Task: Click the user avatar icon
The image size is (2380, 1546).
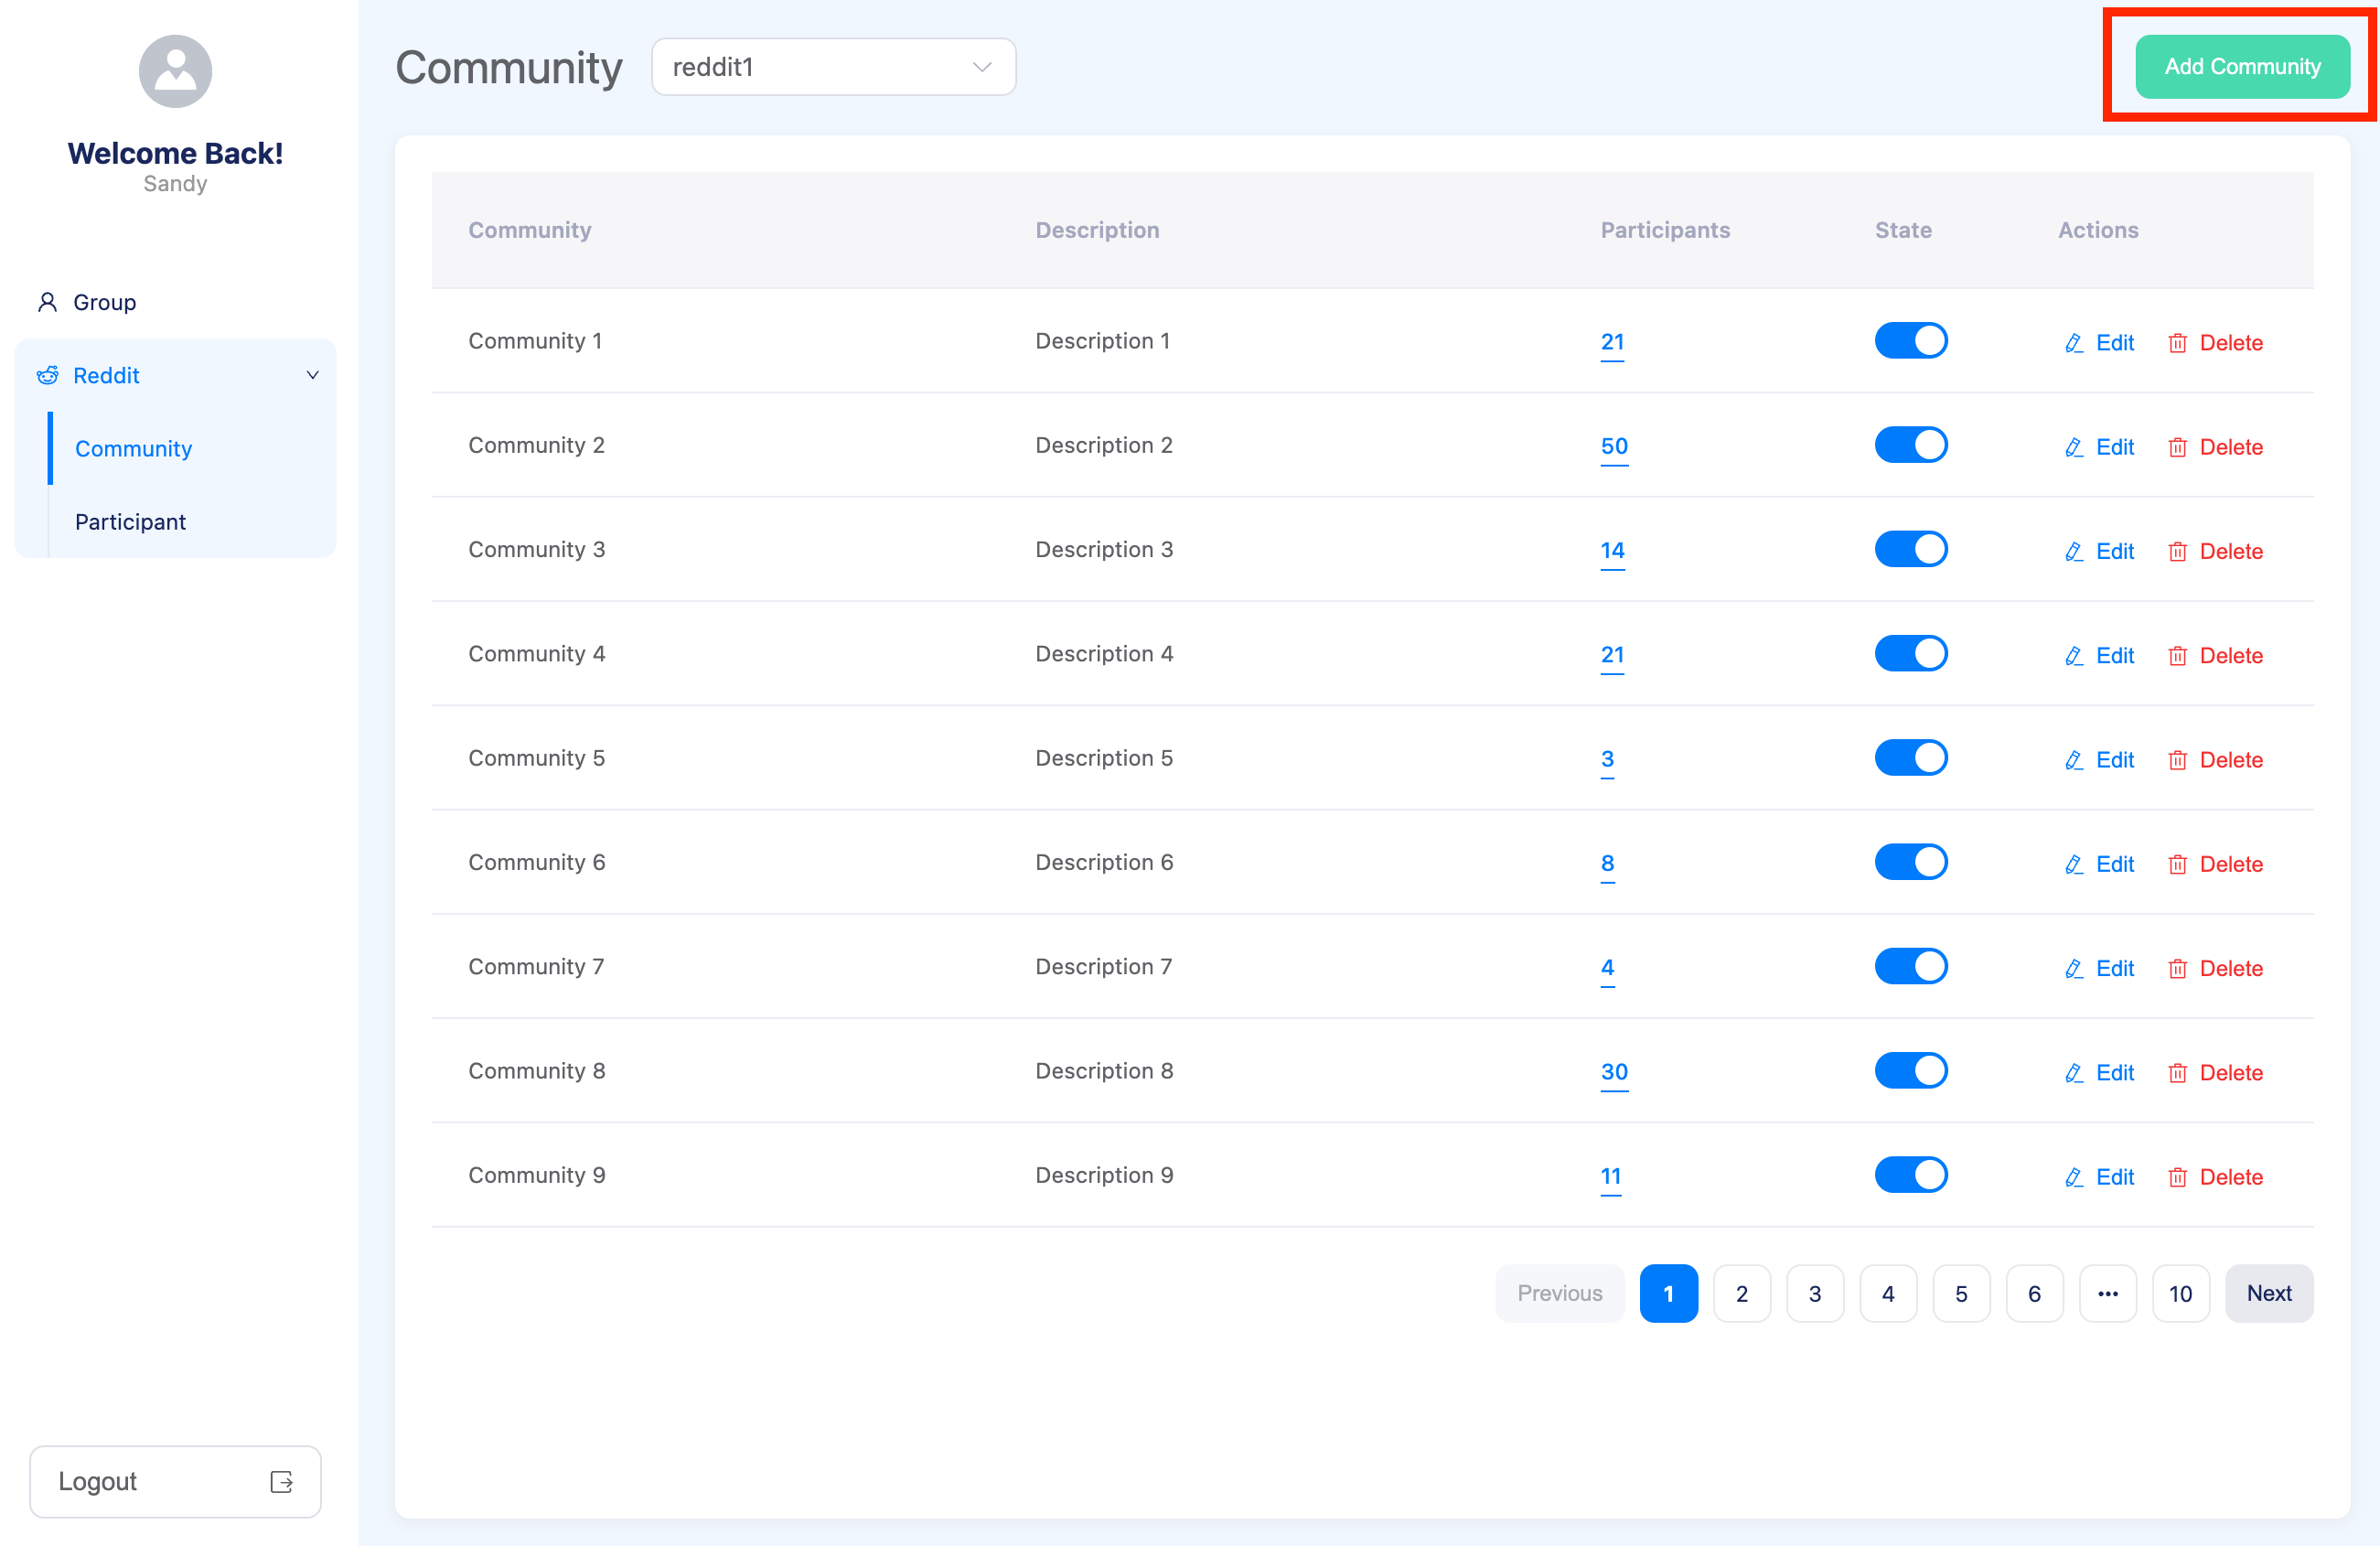Action: click(x=175, y=71)
